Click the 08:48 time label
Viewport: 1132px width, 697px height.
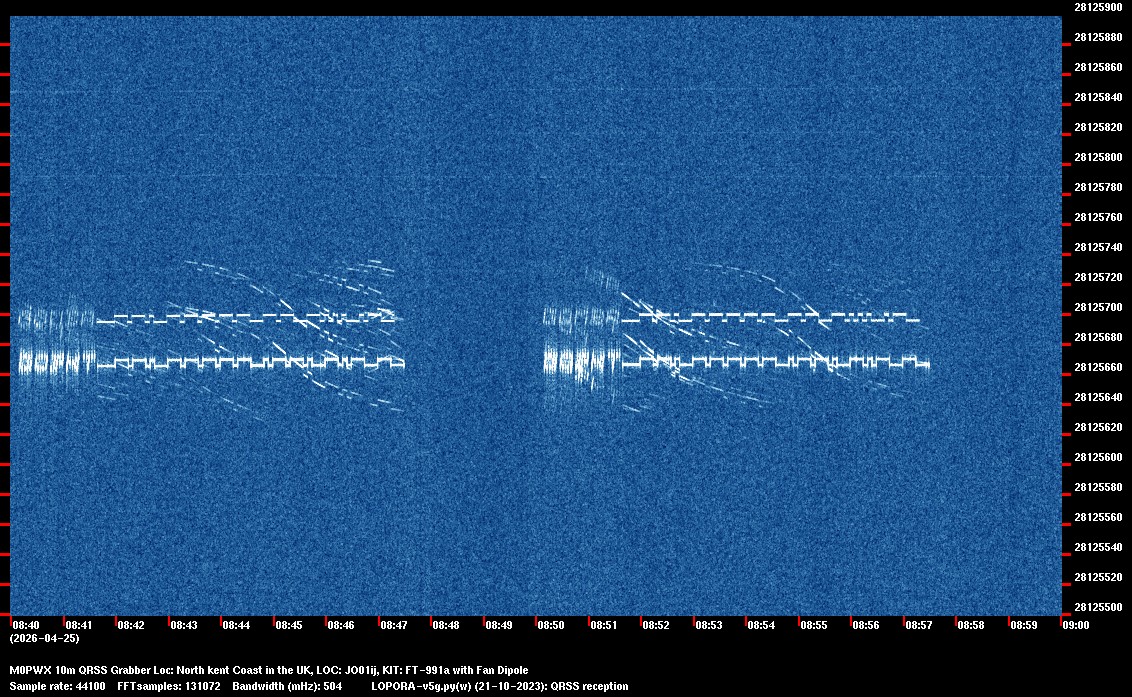(445, 625)
